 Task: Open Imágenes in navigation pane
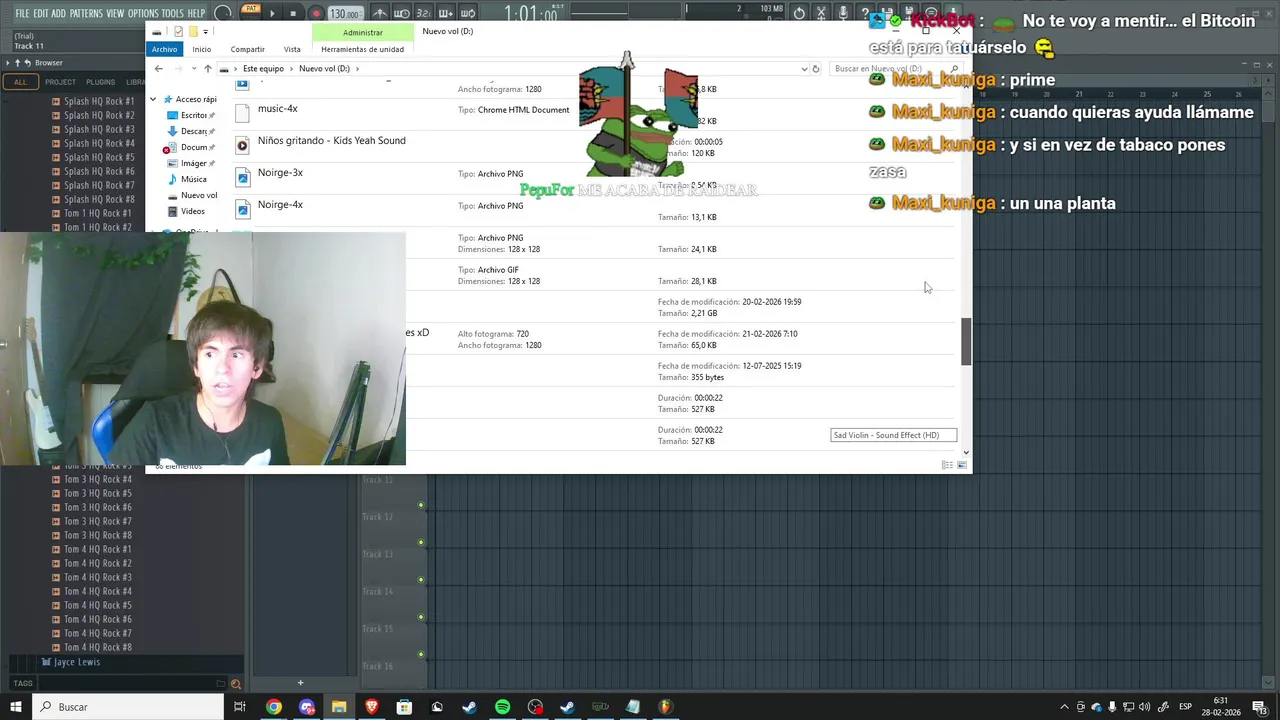[x=192, y=163]
